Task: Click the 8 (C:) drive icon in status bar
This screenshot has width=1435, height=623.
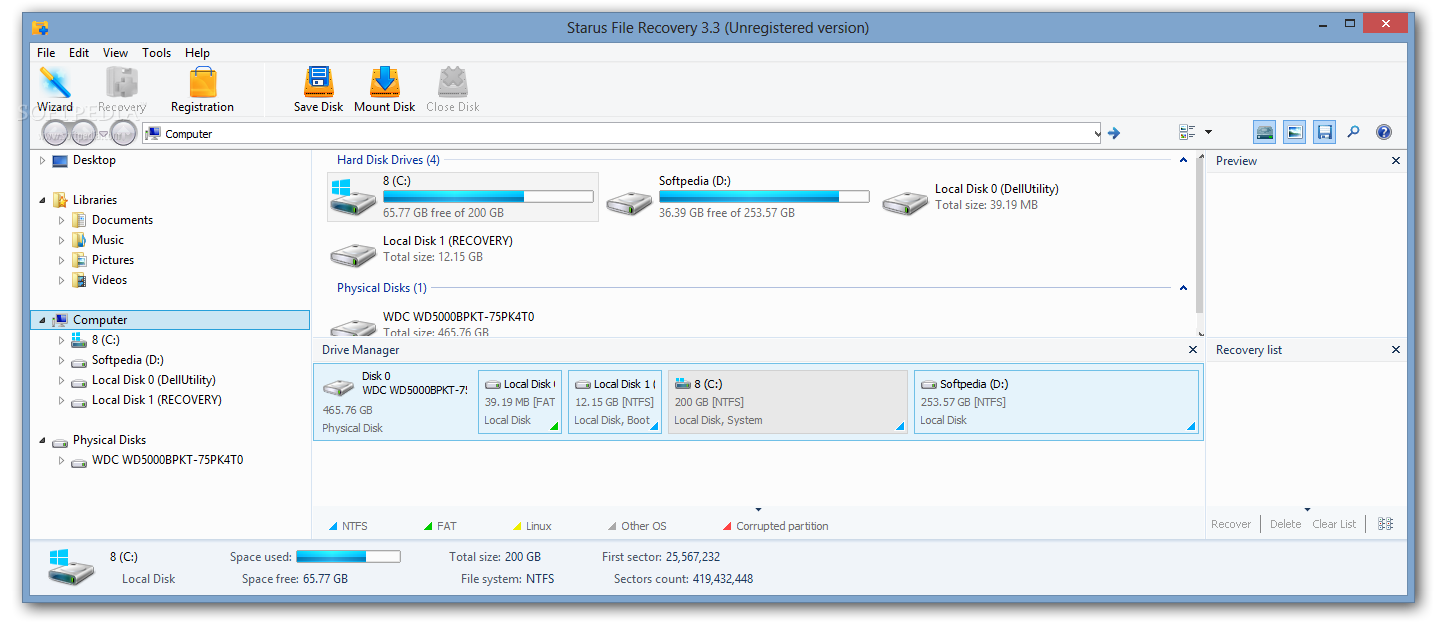Action: pyautogui.click(x=71, y=567)
